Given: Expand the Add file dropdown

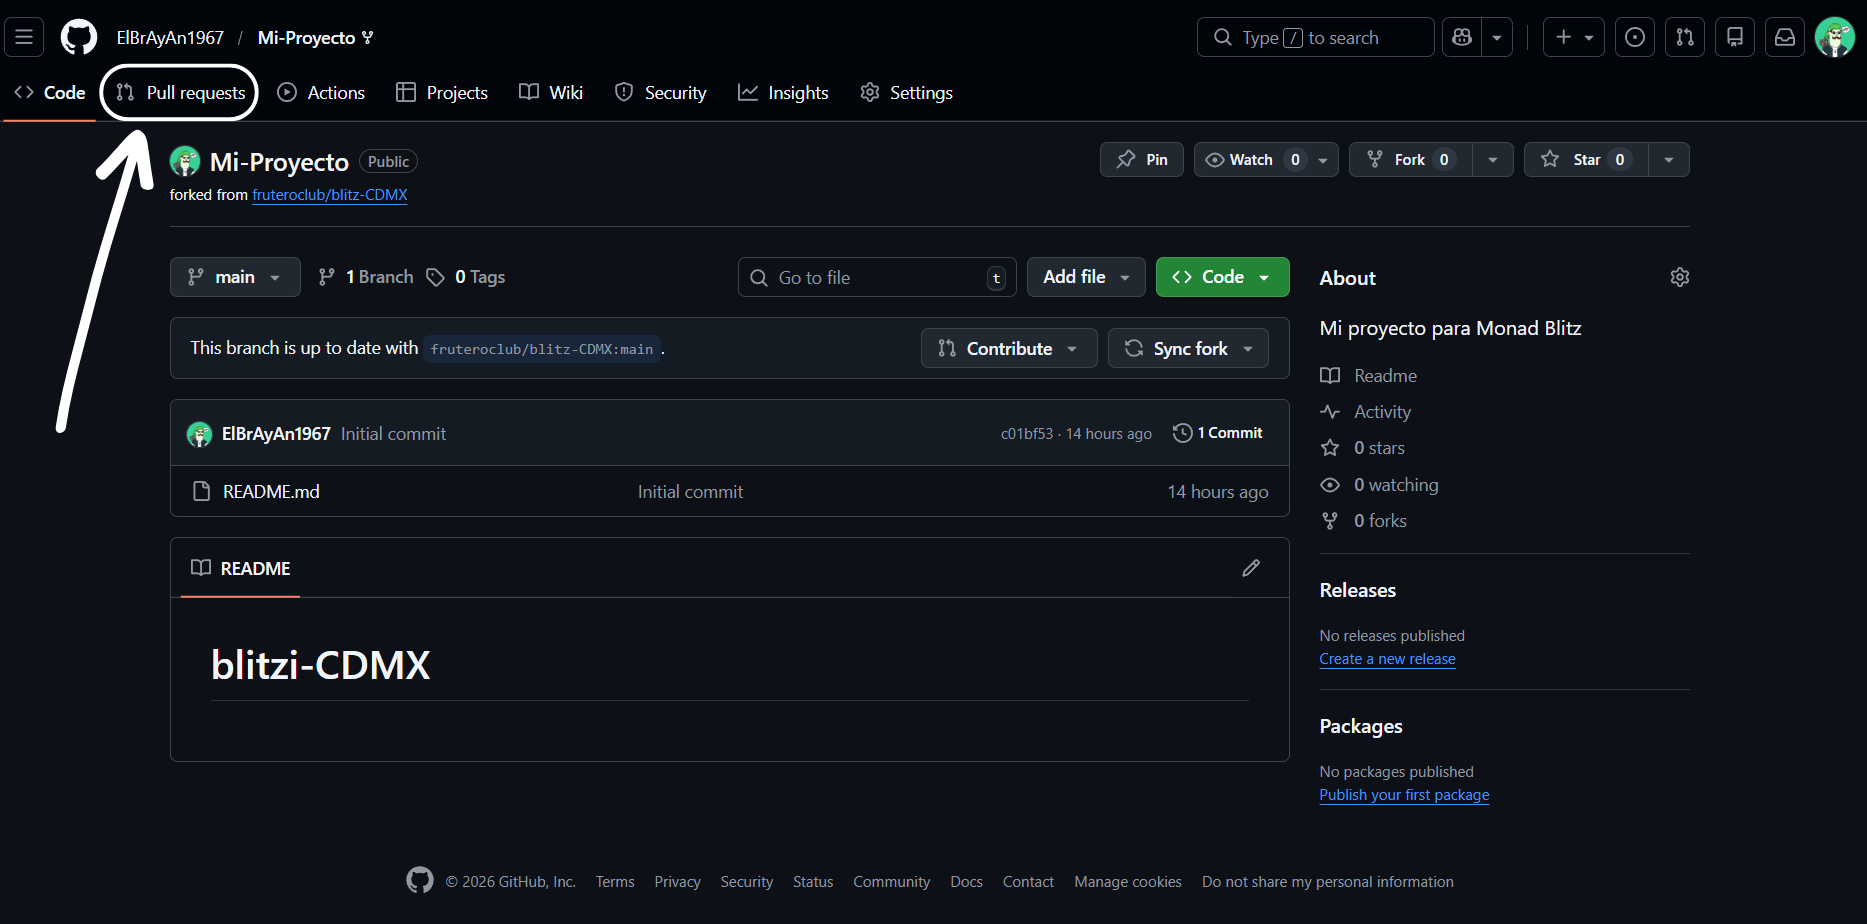Looking at the screenshot, I should click(1086, 277).
